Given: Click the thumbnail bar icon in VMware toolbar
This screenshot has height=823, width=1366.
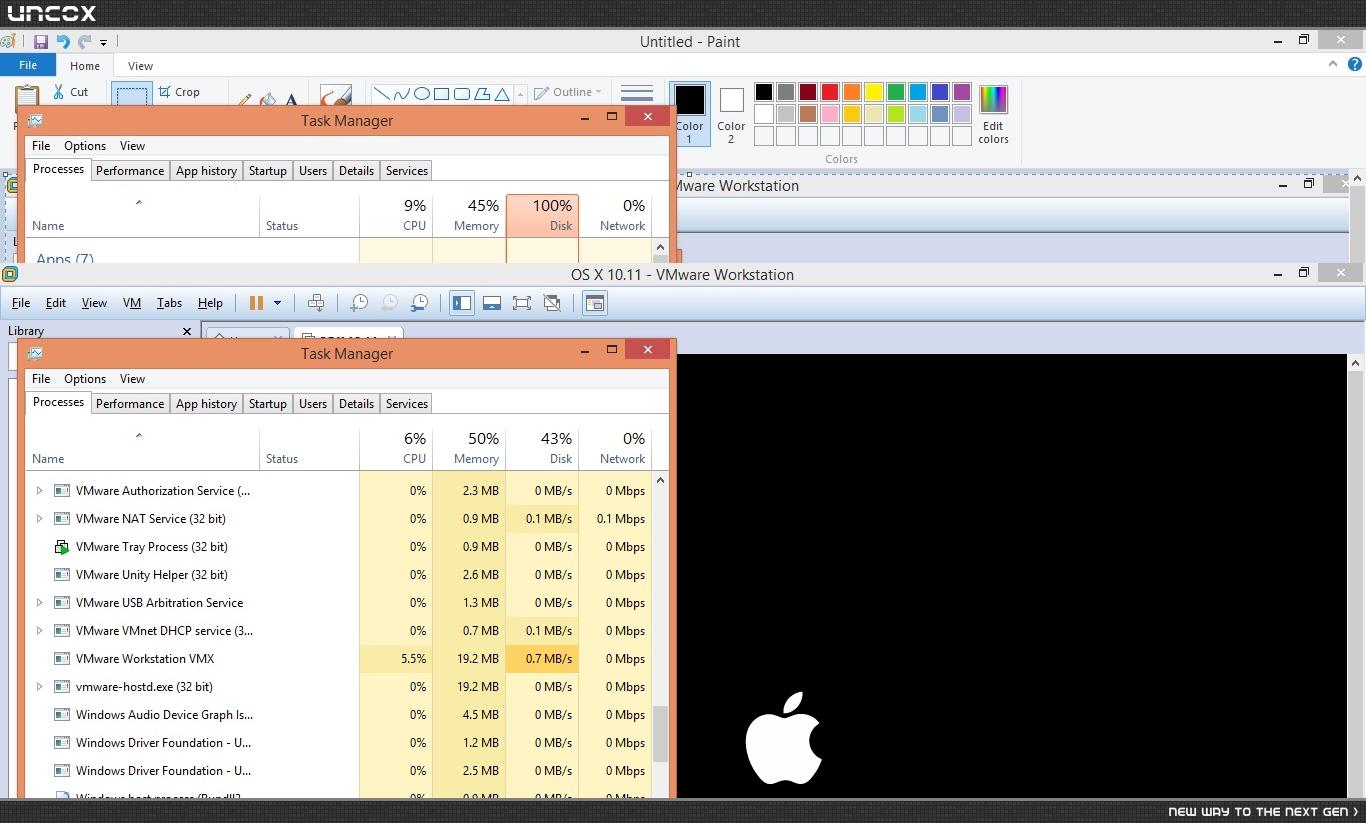Looking at the screenshot, I should pos(491,303).
